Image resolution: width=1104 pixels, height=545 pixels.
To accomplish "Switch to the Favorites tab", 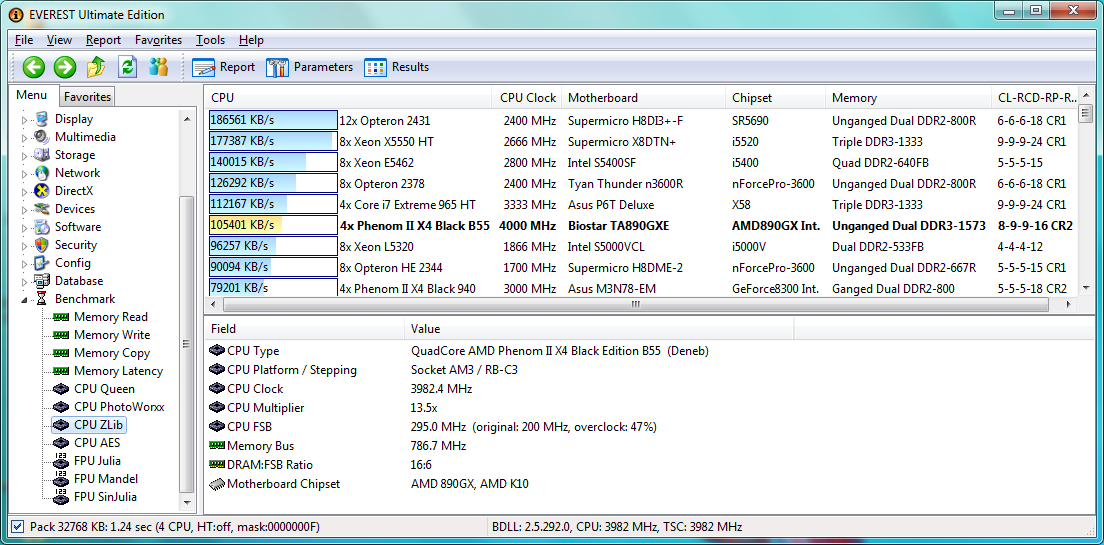I will (87, 96).
